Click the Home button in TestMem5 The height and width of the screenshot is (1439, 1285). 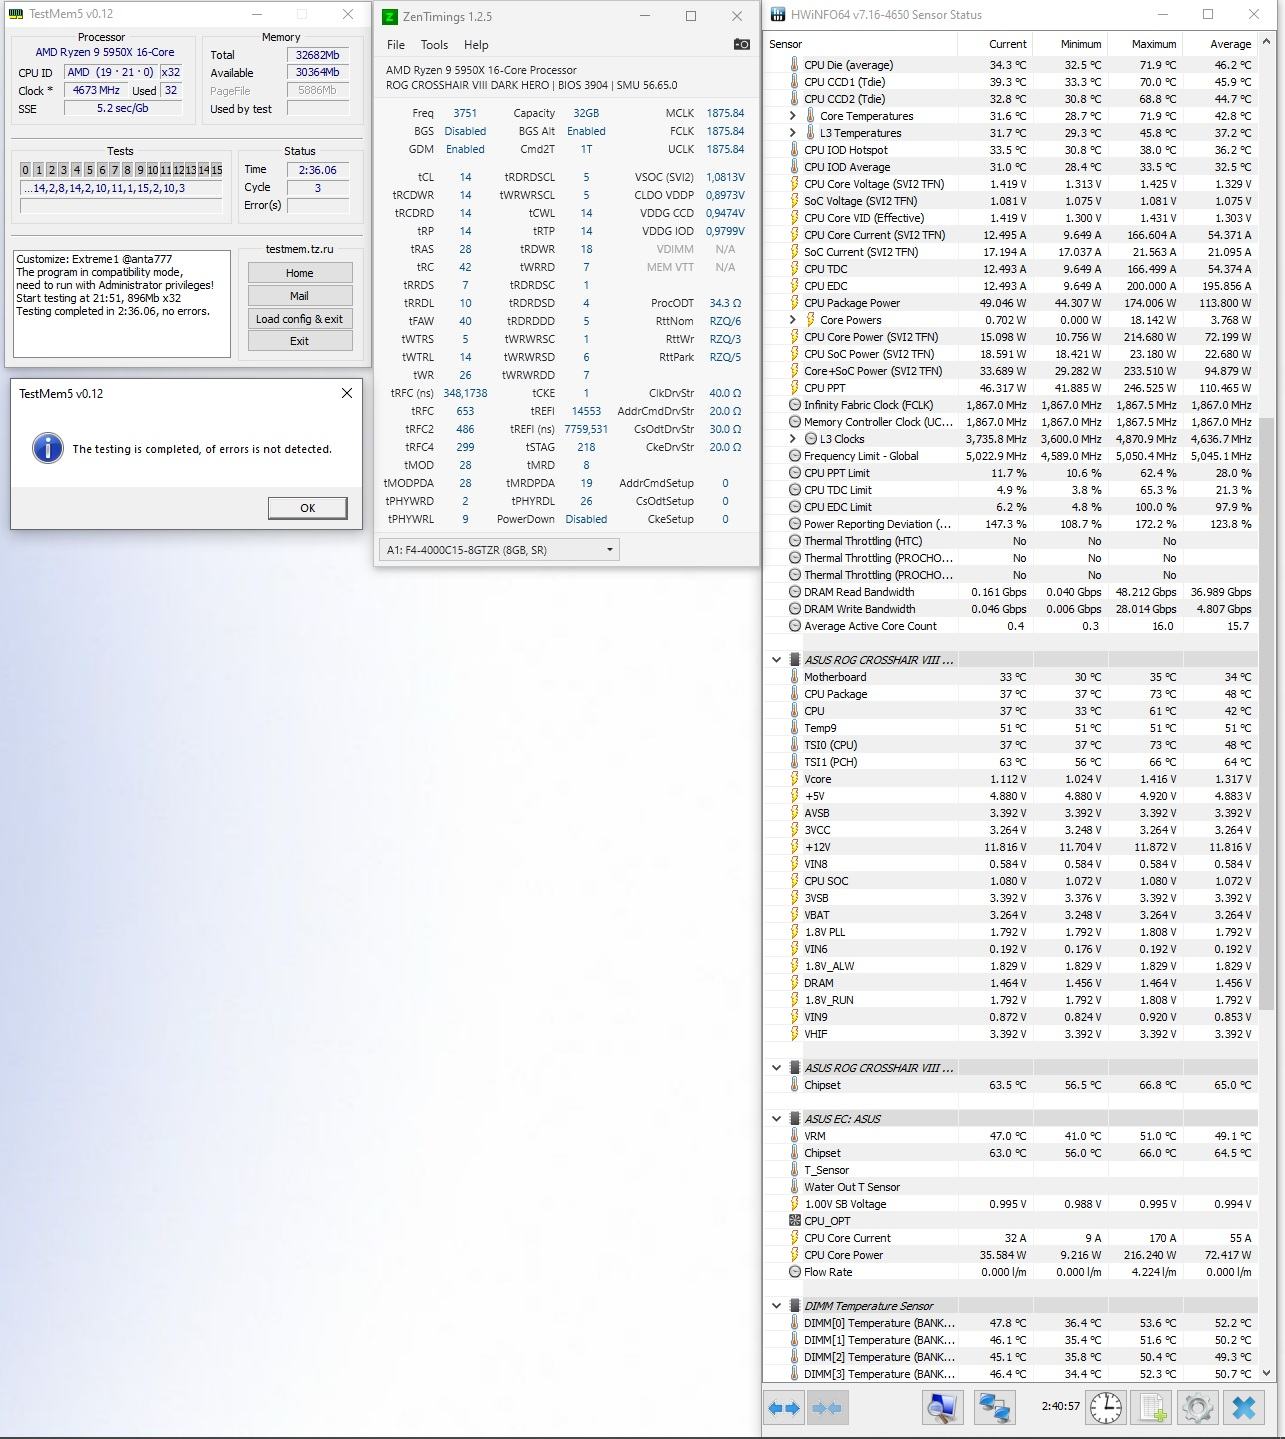click(300, 273)
